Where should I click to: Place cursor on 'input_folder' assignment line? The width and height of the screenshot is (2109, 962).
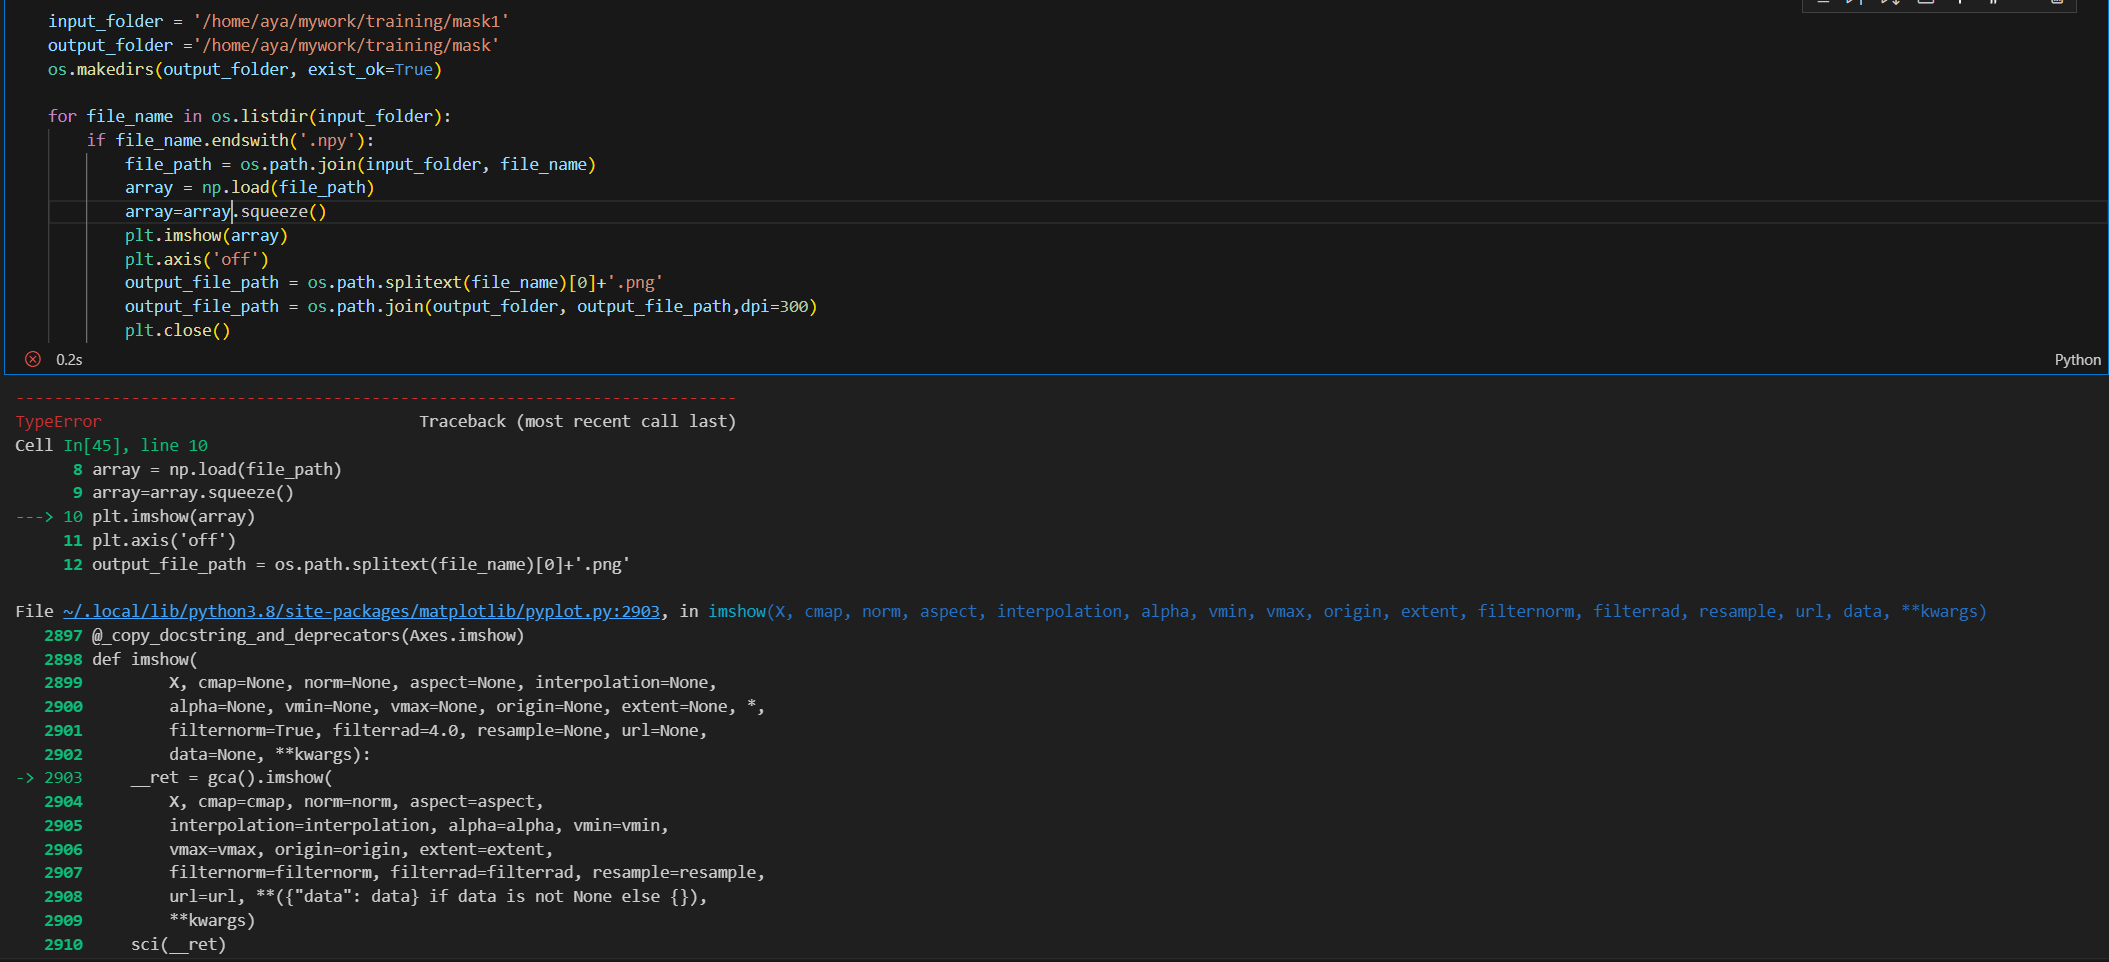(279, 21)
